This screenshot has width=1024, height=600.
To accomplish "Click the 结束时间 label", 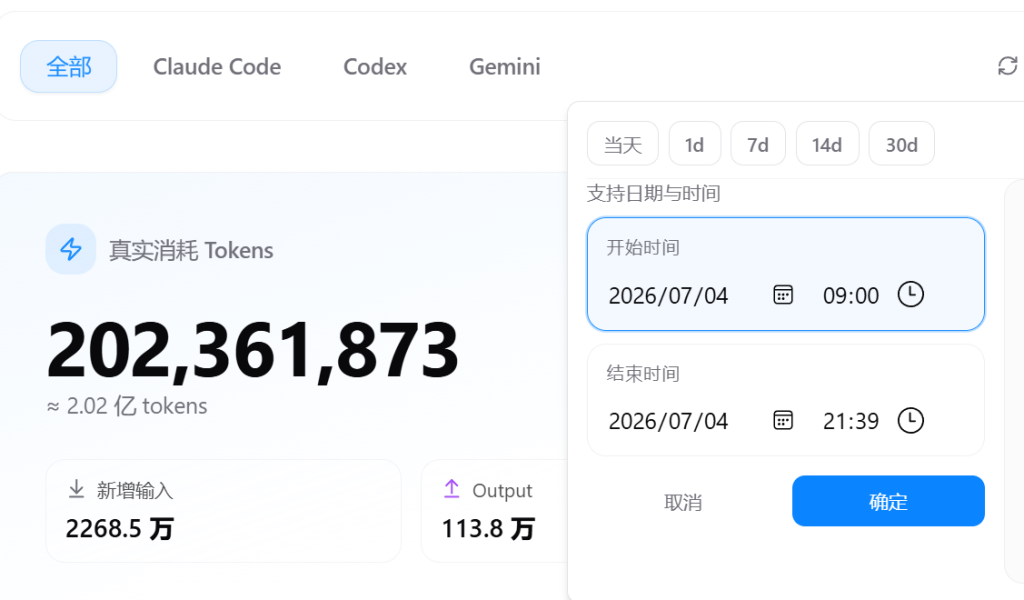I will pos(643,373).
